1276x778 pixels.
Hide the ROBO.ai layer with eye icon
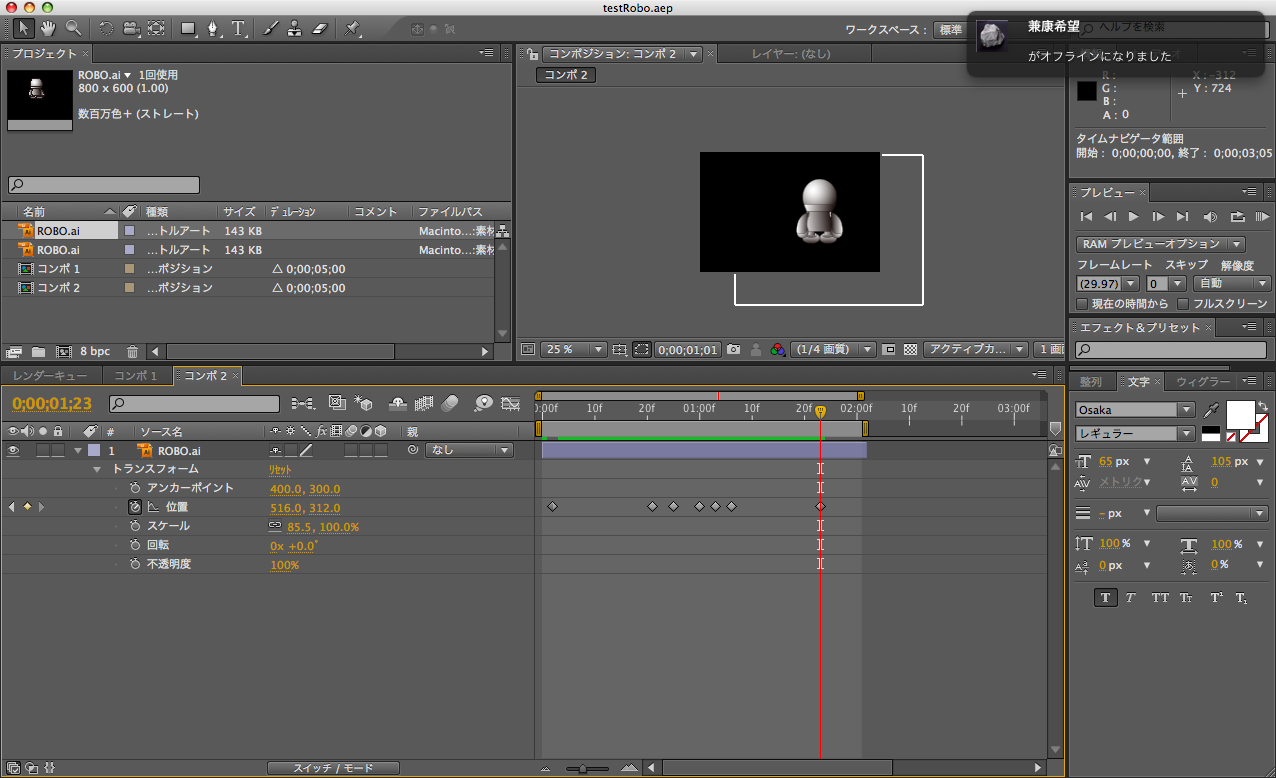(14, 451)
